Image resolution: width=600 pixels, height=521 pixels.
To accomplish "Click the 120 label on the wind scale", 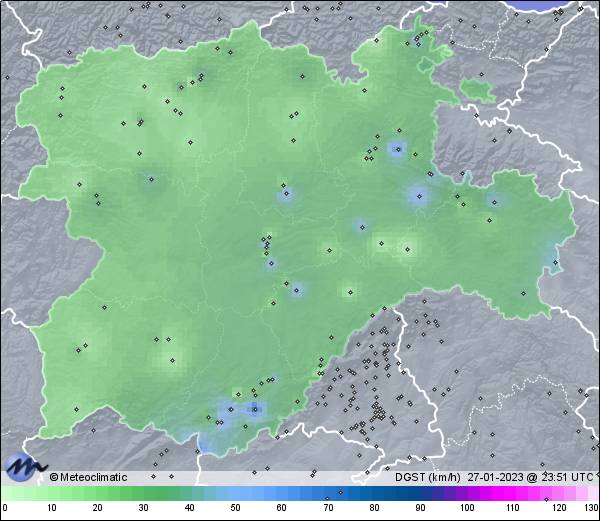I will [559, 508].
